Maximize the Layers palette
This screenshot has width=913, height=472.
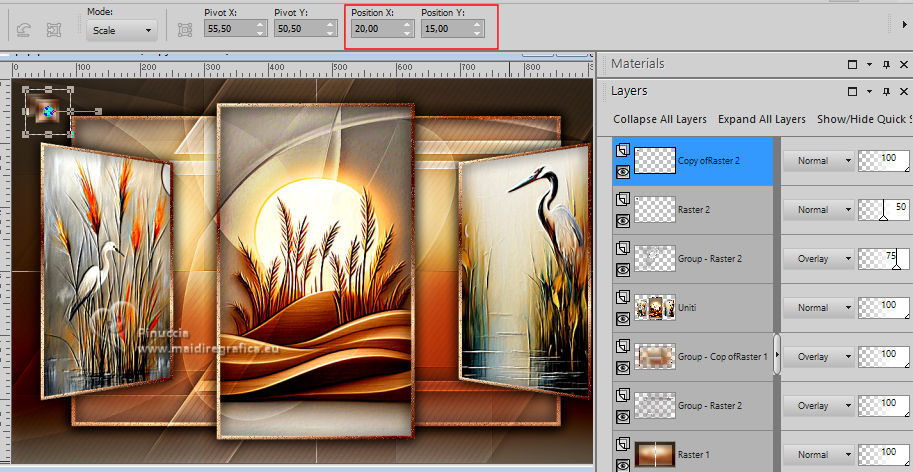(852, 91)
